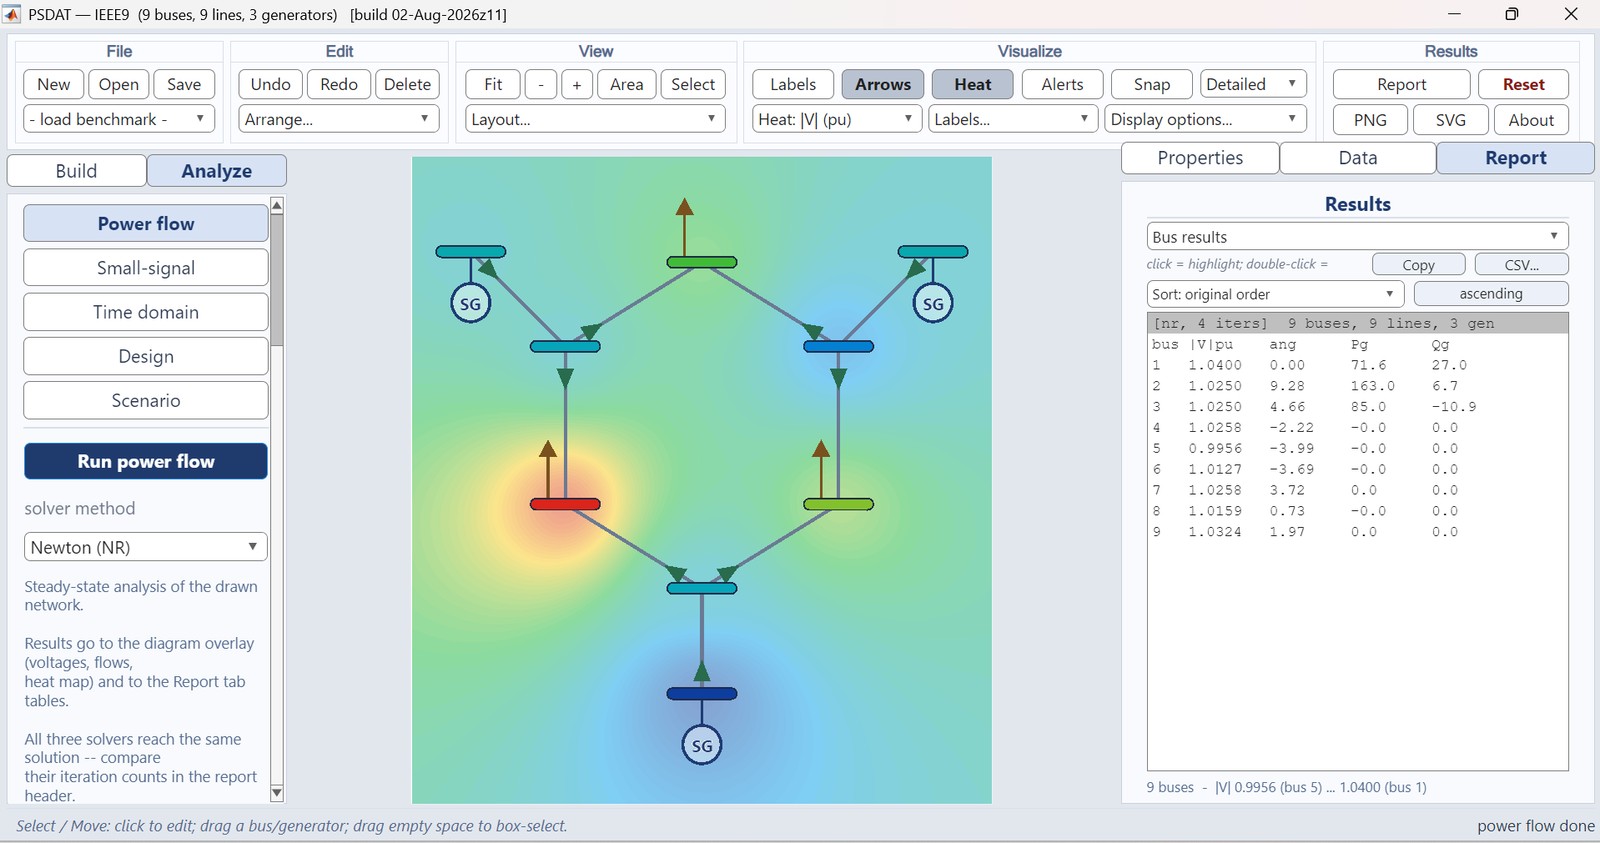
Task: Click the bus 2 row showing 163.0
Action: tap(1357, 386)
